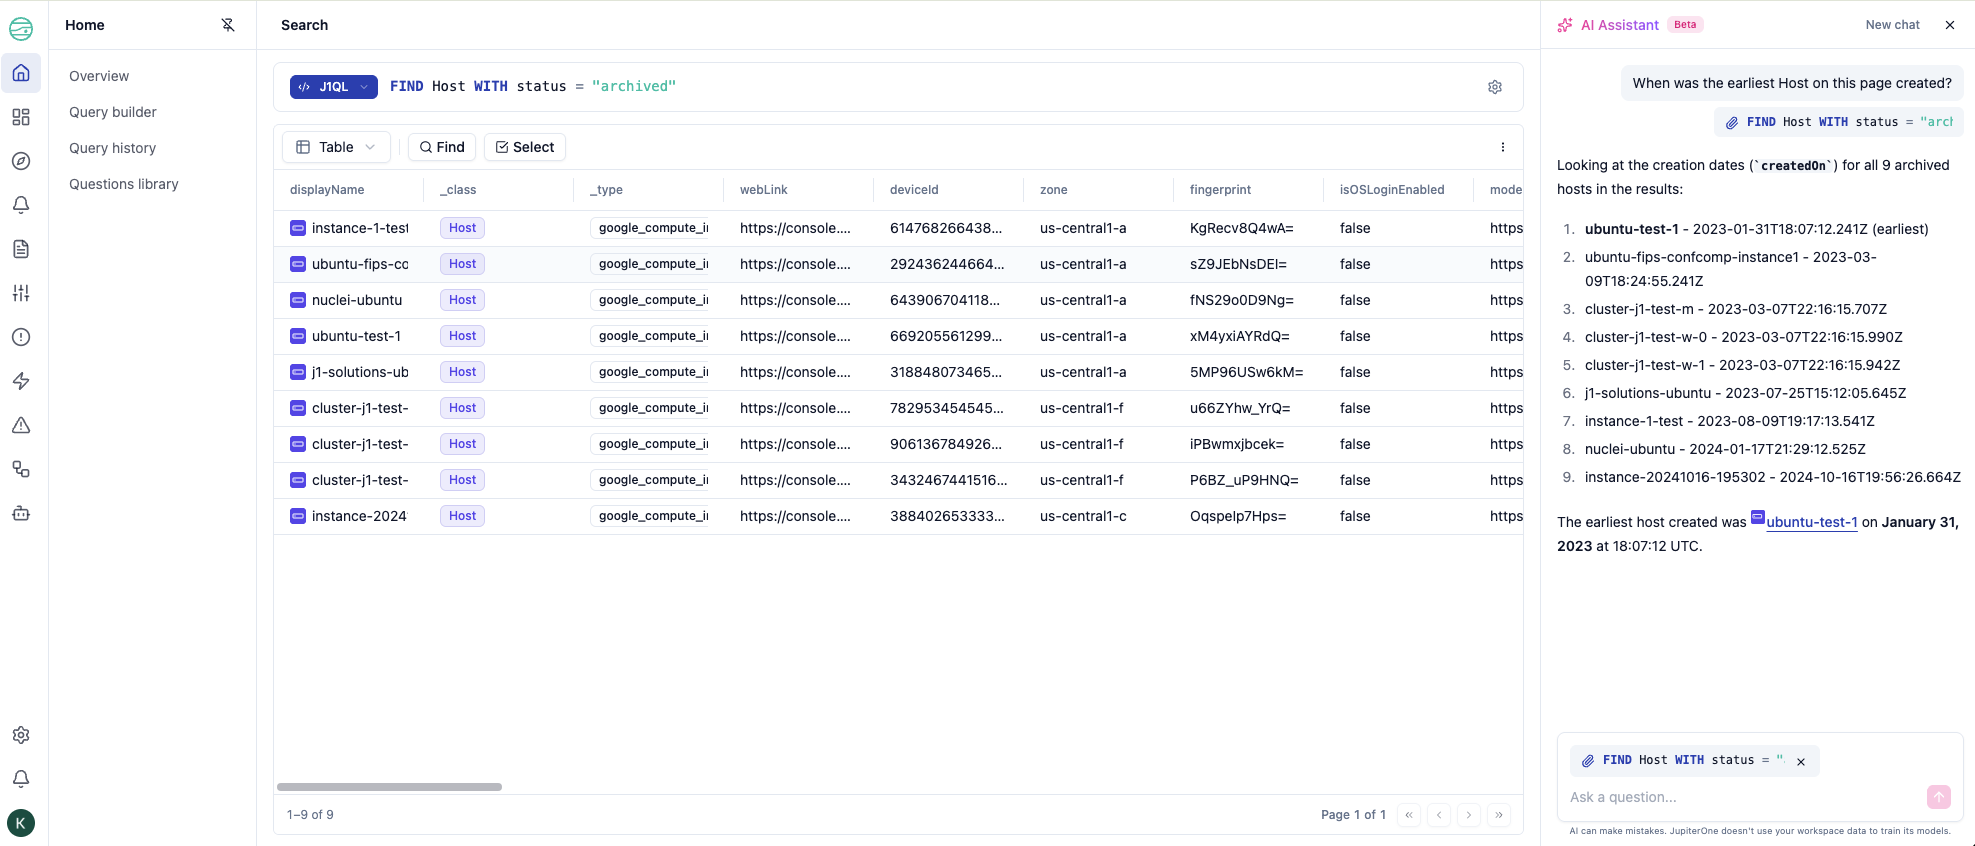Click the ubuntu-fips-cc display name cell
This screenshot has width=1975, height=846.
(x=360, y=264)
